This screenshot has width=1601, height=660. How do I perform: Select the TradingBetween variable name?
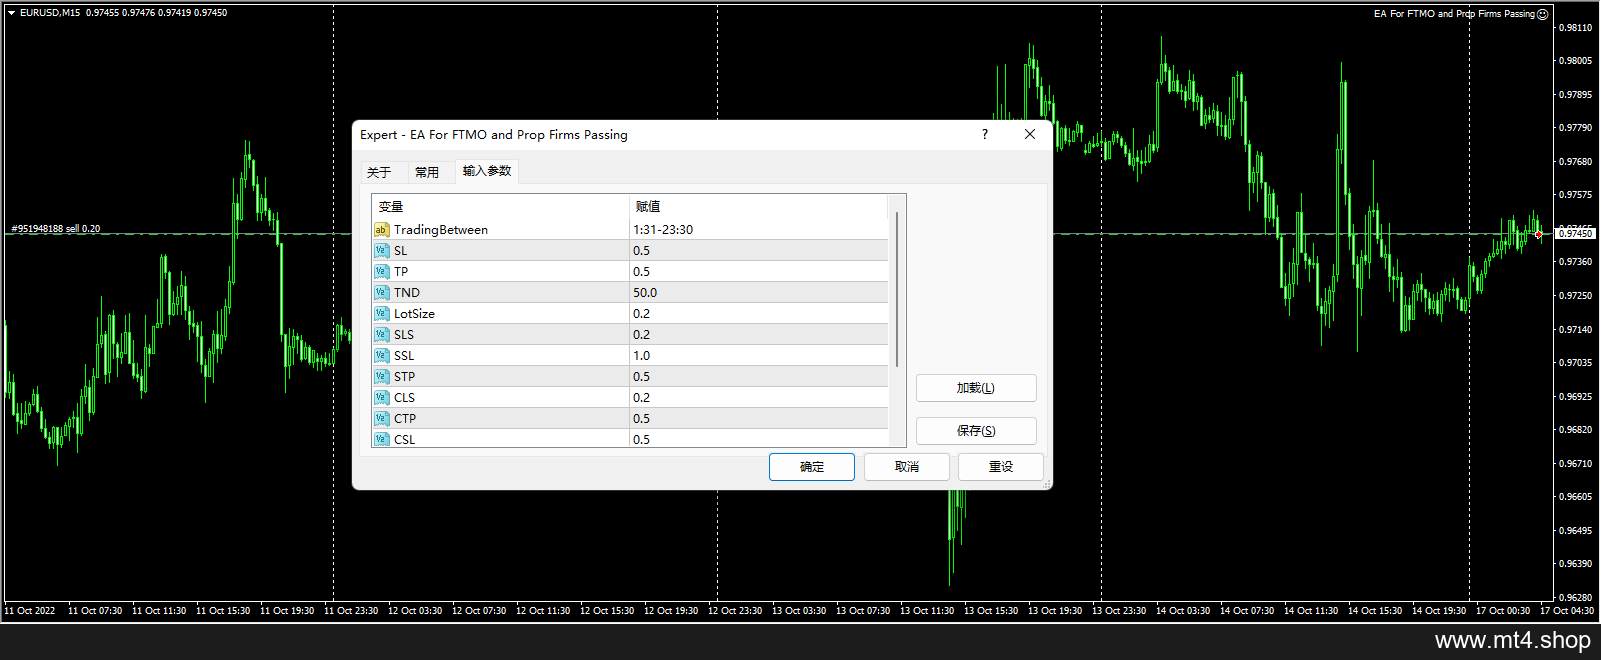tap(441, 230)
